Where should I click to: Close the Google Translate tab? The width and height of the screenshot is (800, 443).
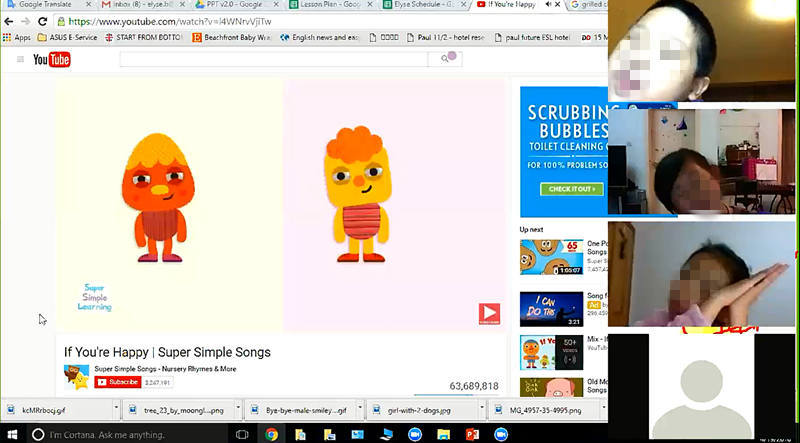coord(88,5)
